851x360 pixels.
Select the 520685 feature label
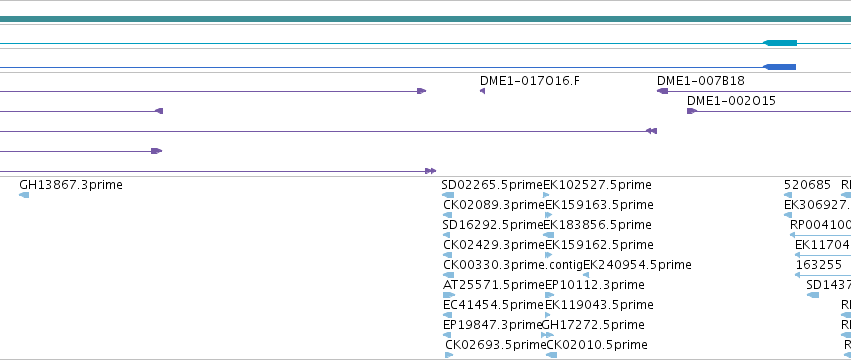[x=808, y=185]
